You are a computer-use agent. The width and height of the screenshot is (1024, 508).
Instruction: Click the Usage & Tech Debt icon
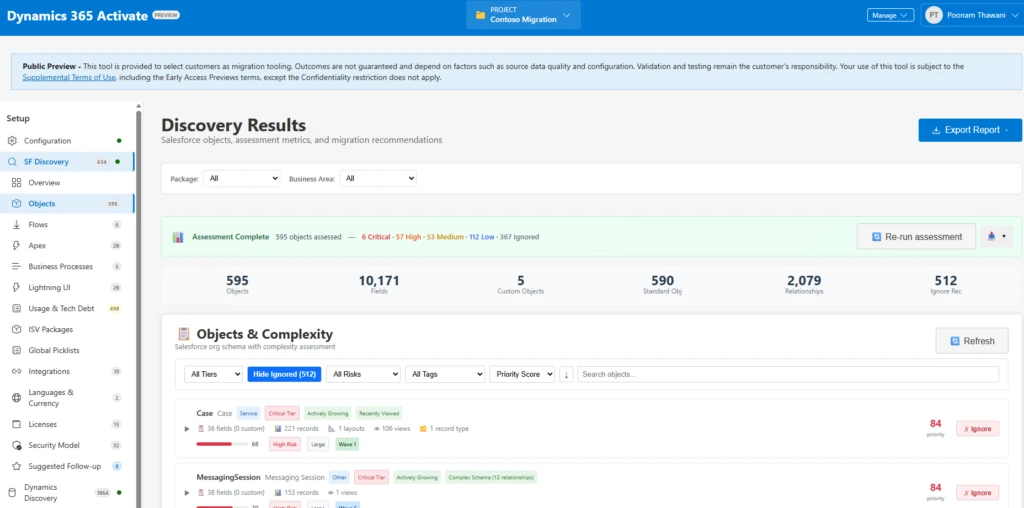pos(16,308)
